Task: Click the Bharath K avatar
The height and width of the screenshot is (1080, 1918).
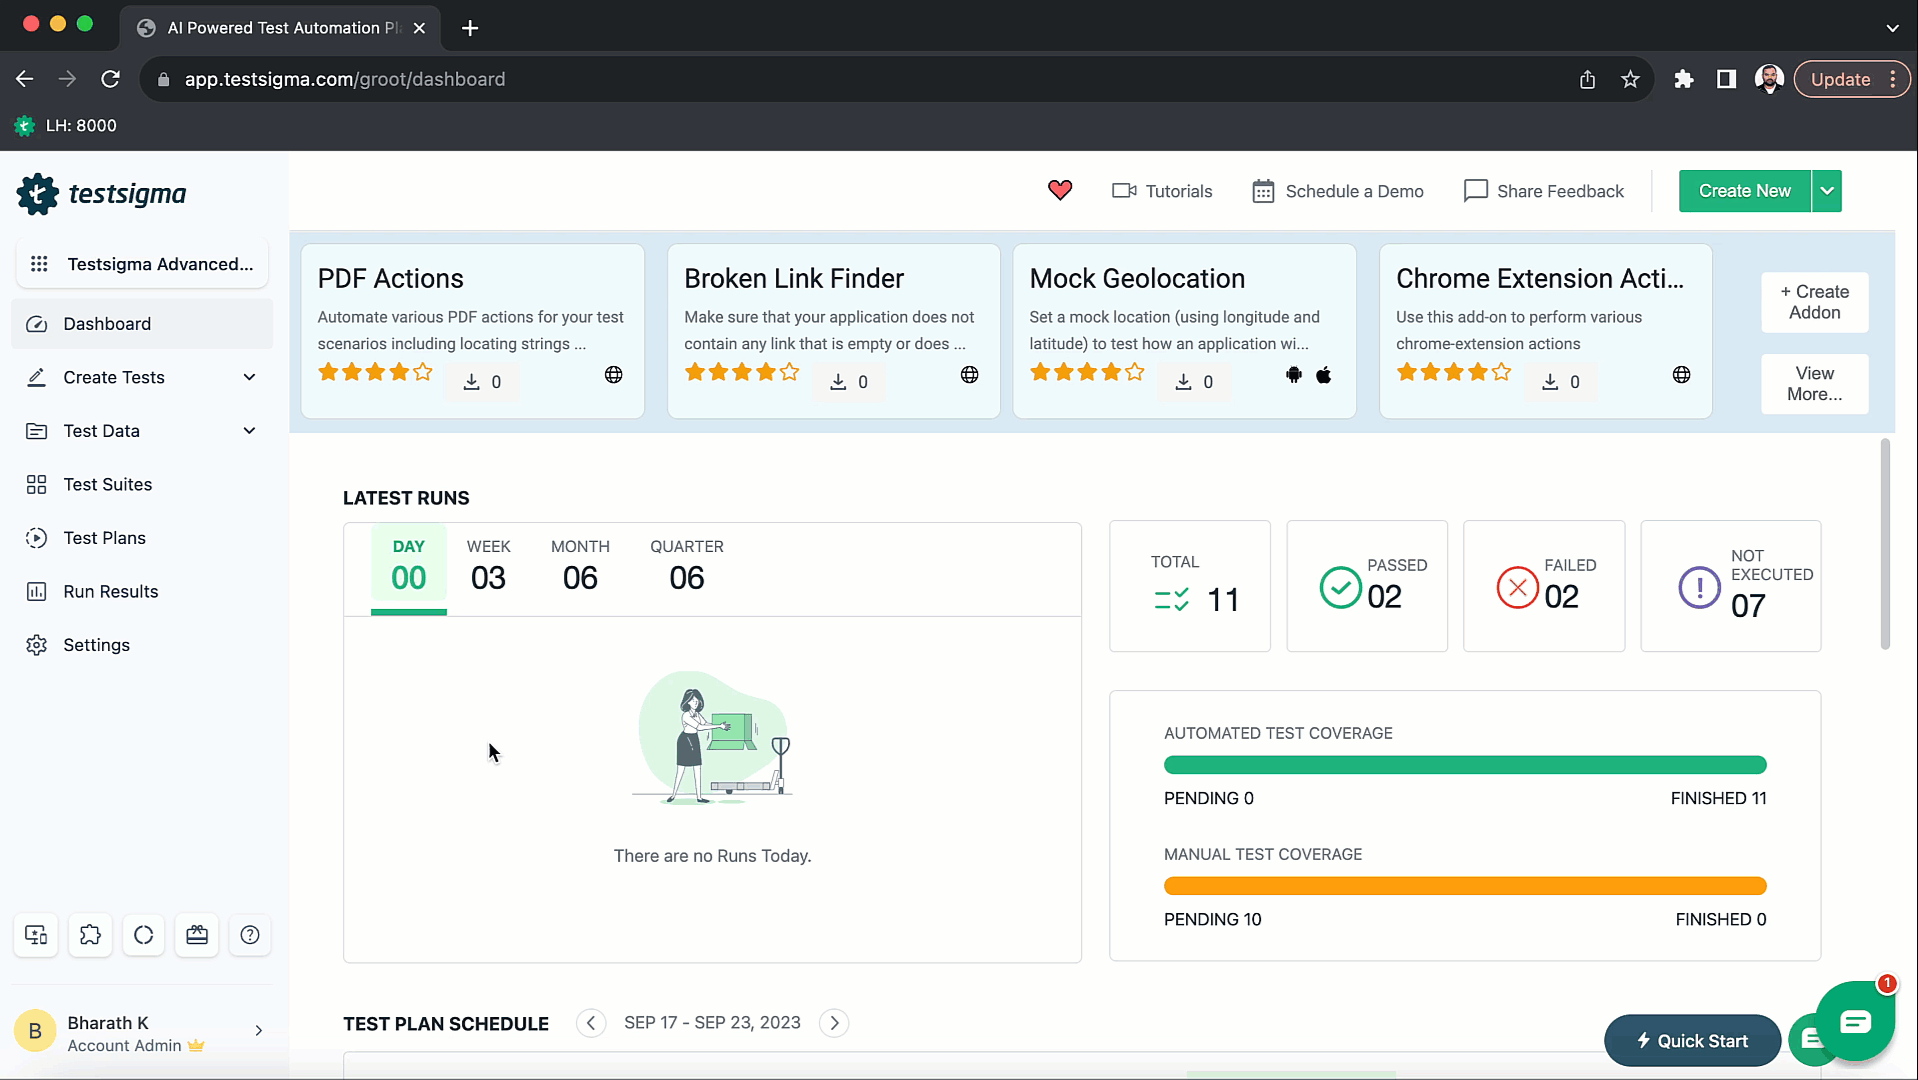Action: pos(35,1031)
